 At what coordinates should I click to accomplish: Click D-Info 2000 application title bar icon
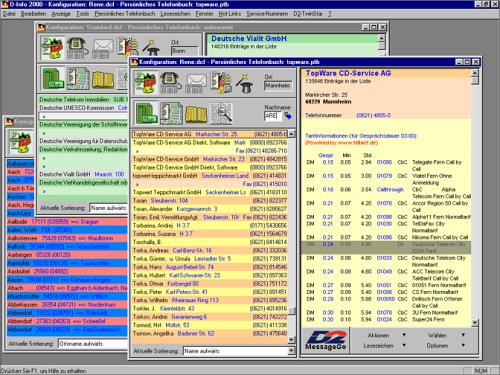pyautogui.click(x=4, y=4)
